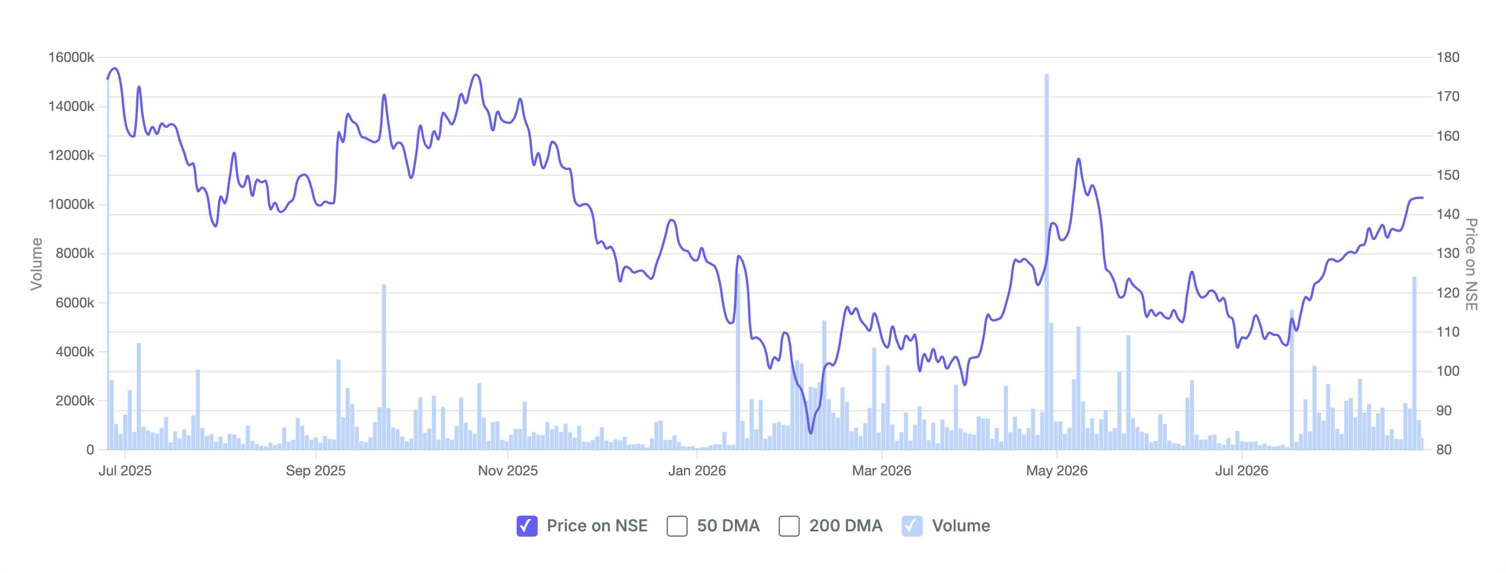Viewport: 1506px width, 573px height.
Task: Click the '200 DMA' legend label
Action: (845, 526)
